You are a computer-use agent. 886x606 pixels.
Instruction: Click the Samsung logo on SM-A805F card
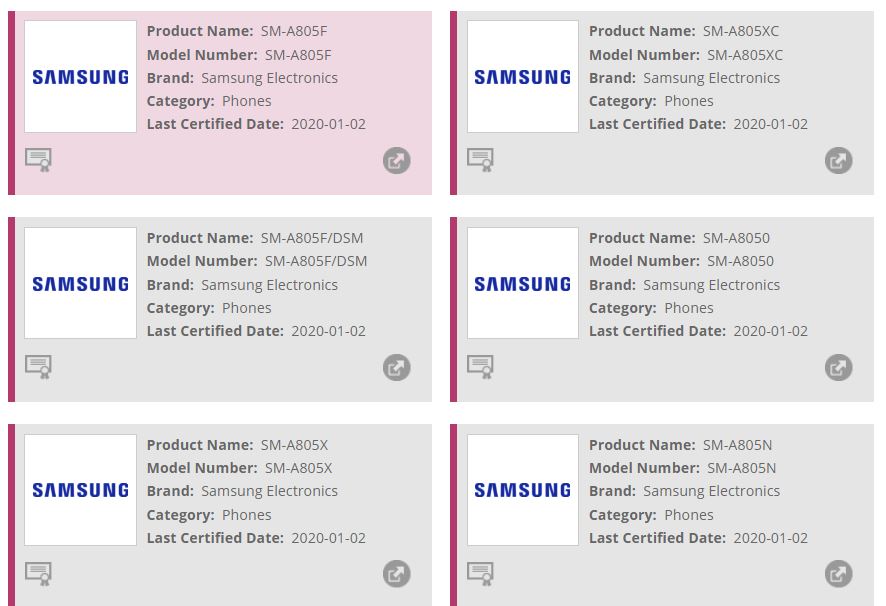click(79, 75)
